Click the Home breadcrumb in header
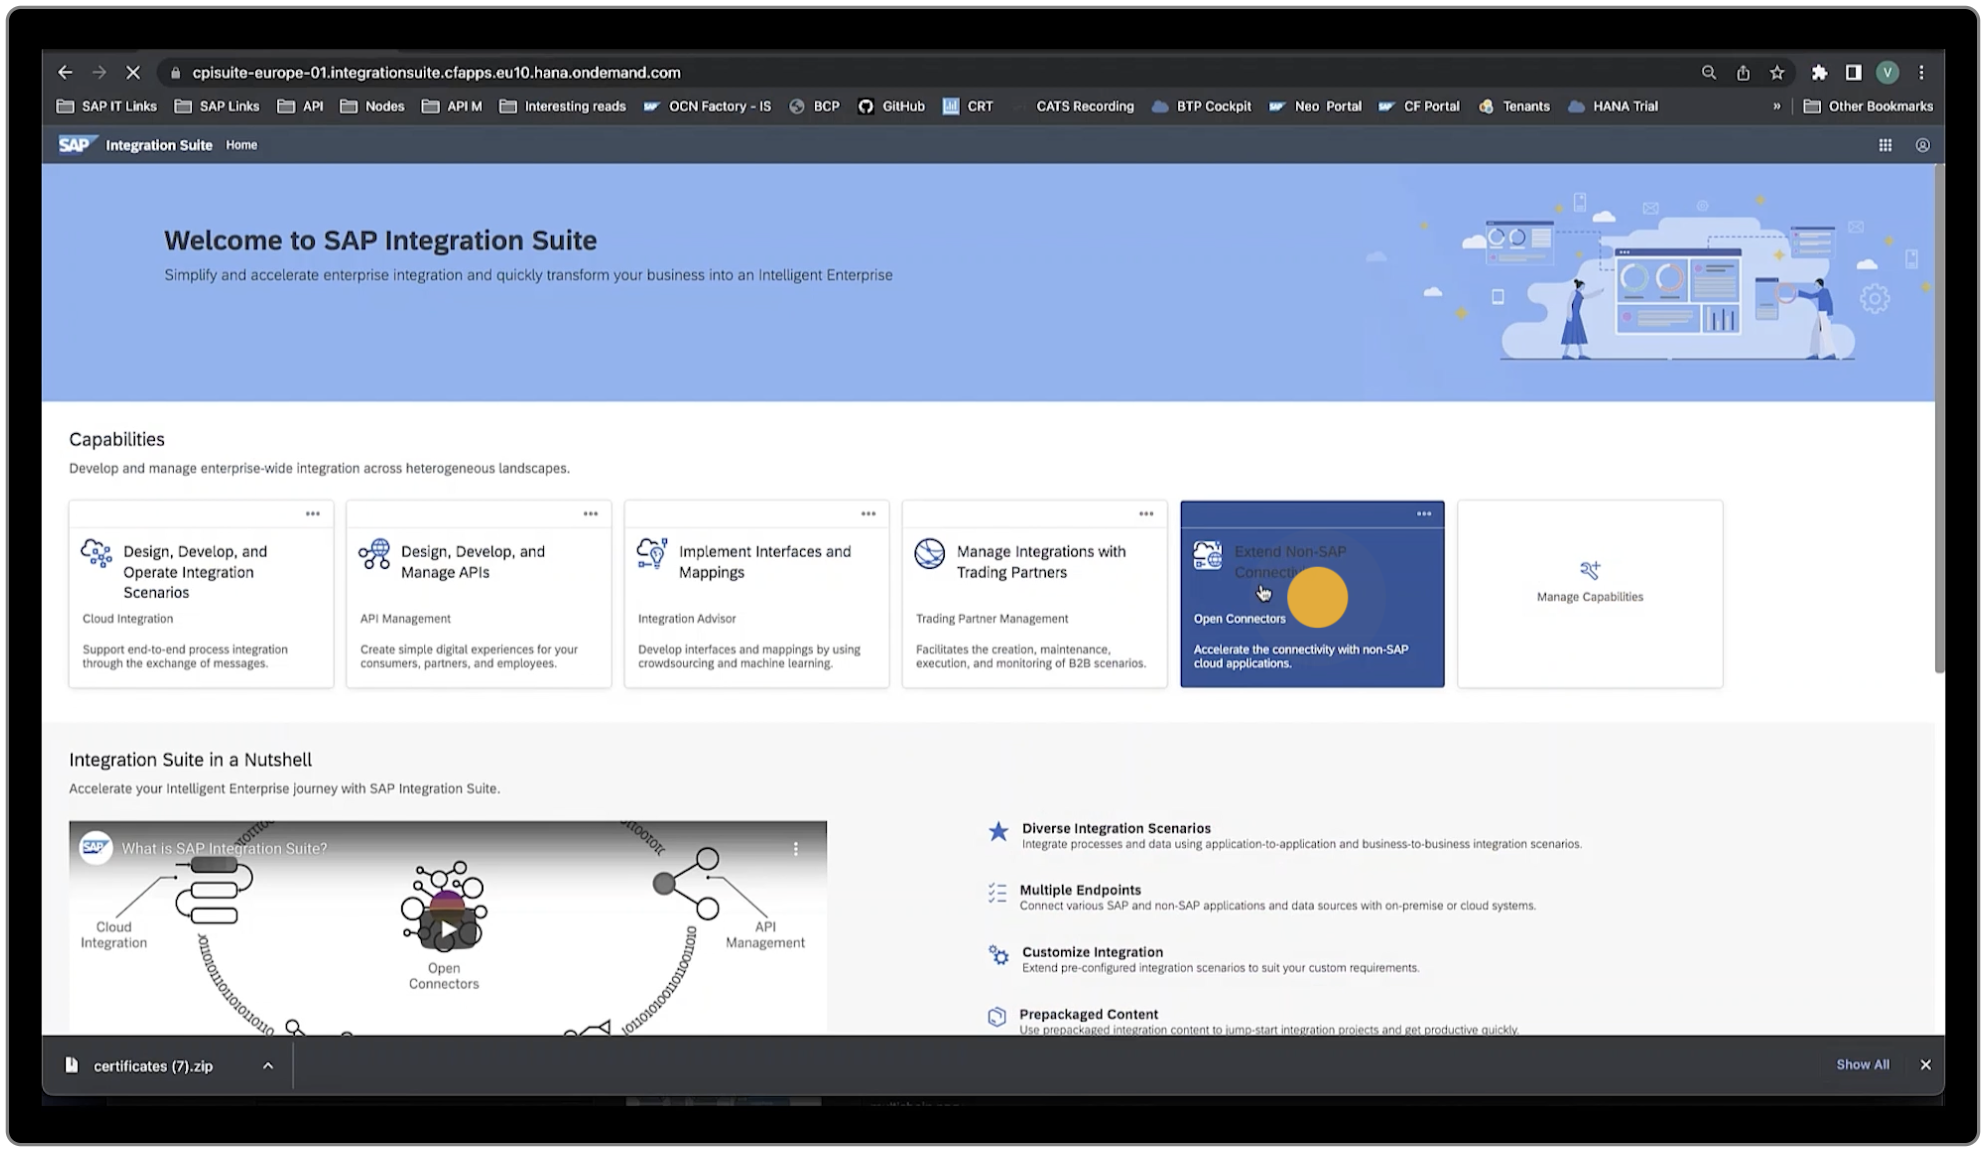Image resolution: width=1986 pixels, height=1152 pixels. tap(241, 145)
